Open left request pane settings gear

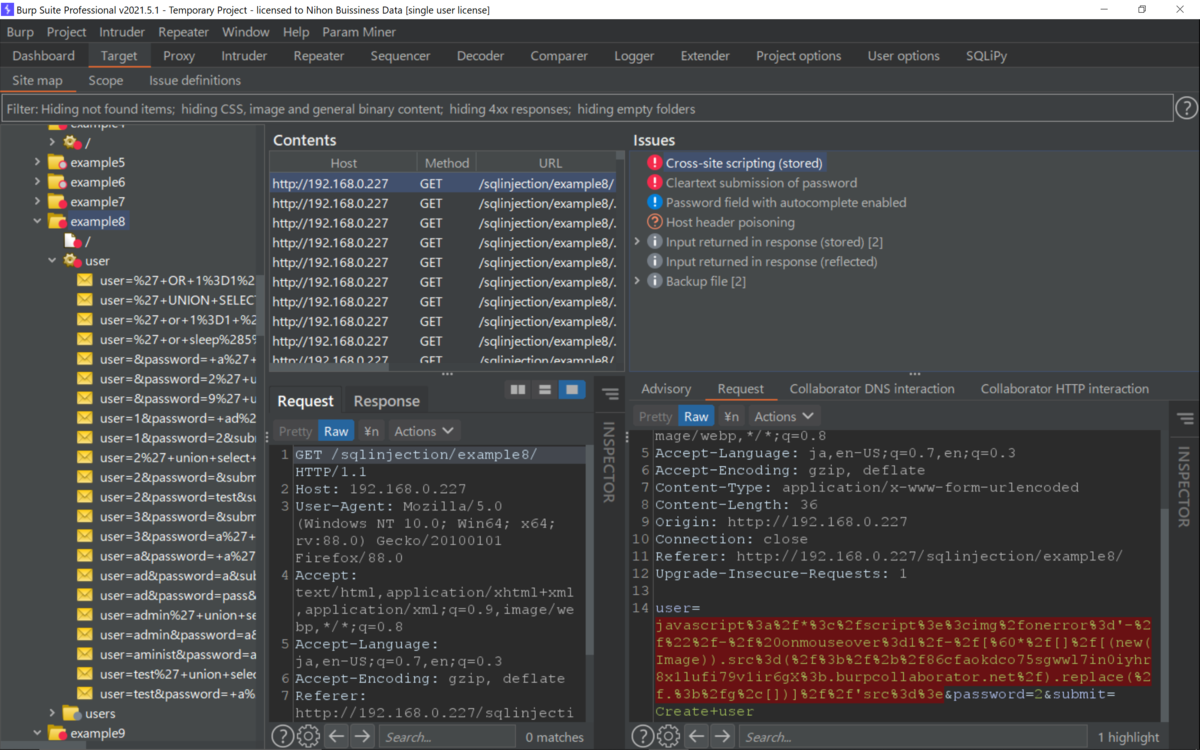[x=308, y=737]
